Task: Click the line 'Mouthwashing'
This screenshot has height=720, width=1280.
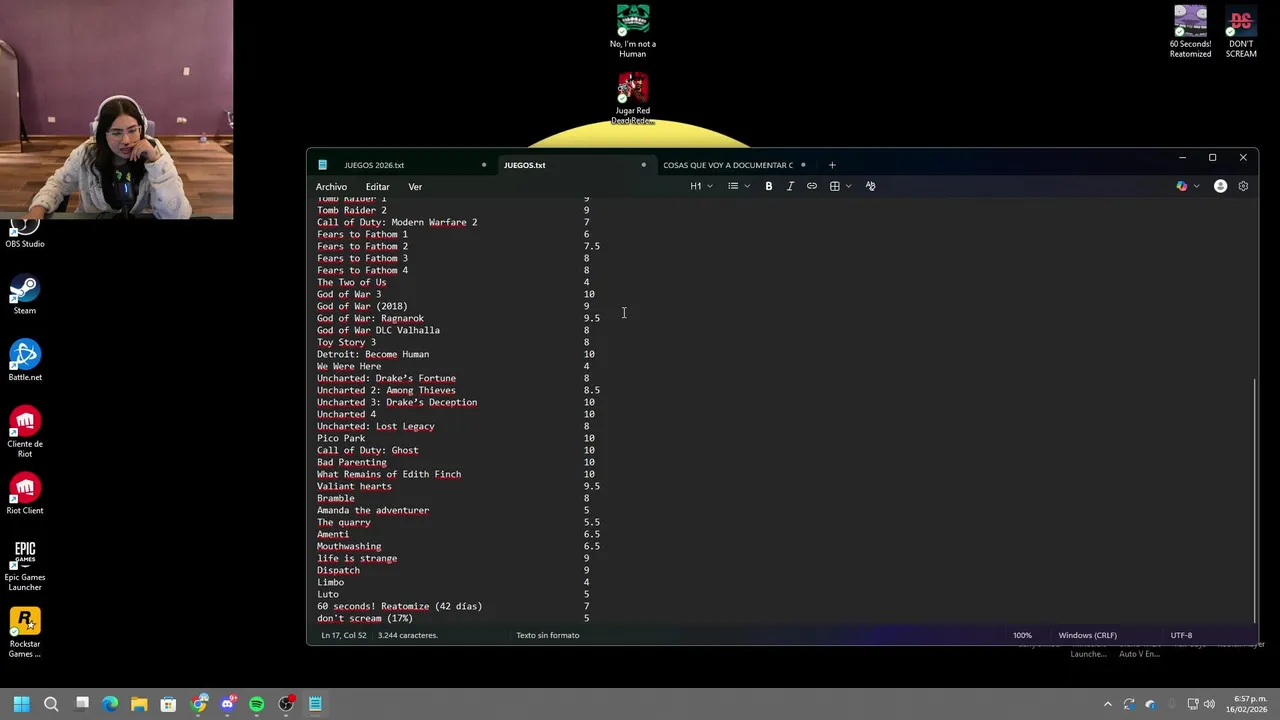Action: pos(349,546)
